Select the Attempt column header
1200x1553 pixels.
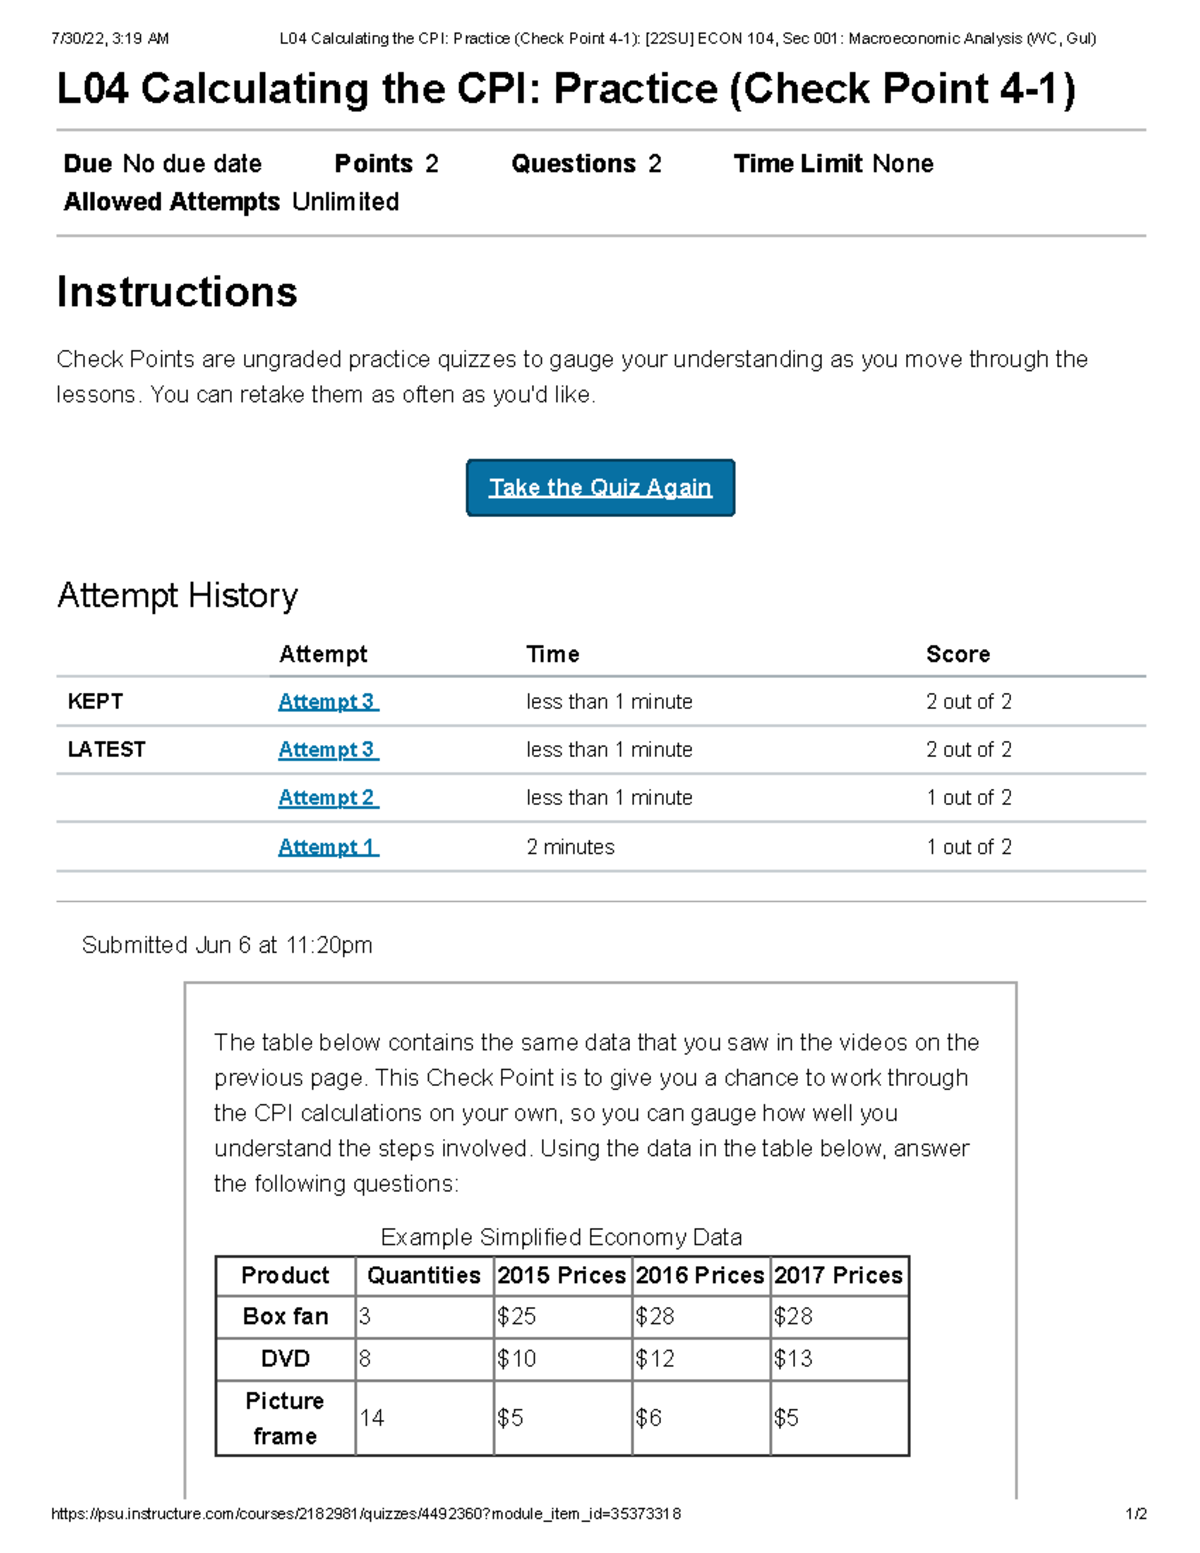point(323,654)
